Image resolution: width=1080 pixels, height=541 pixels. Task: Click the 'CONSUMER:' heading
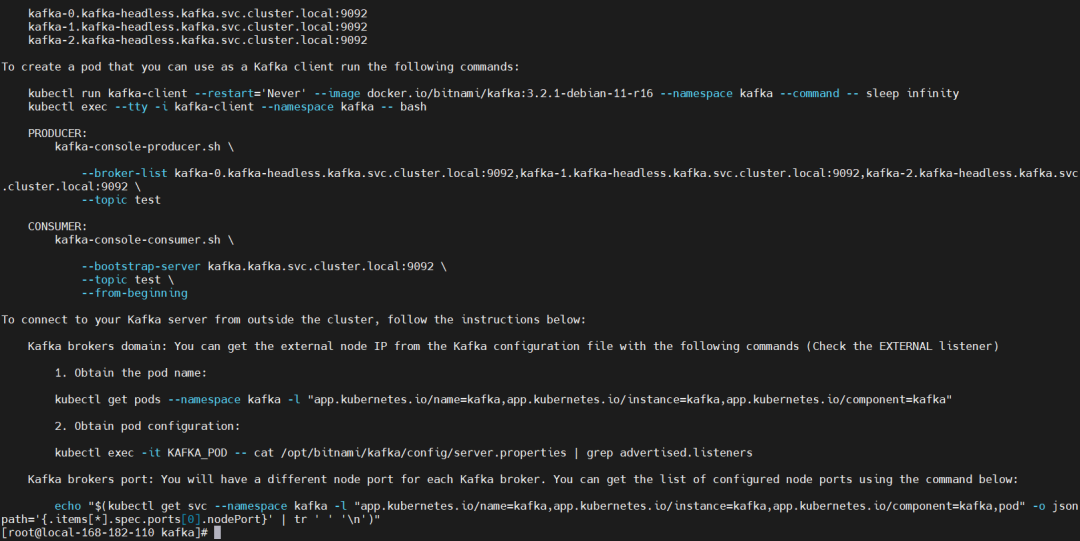(x=57, y=226)
